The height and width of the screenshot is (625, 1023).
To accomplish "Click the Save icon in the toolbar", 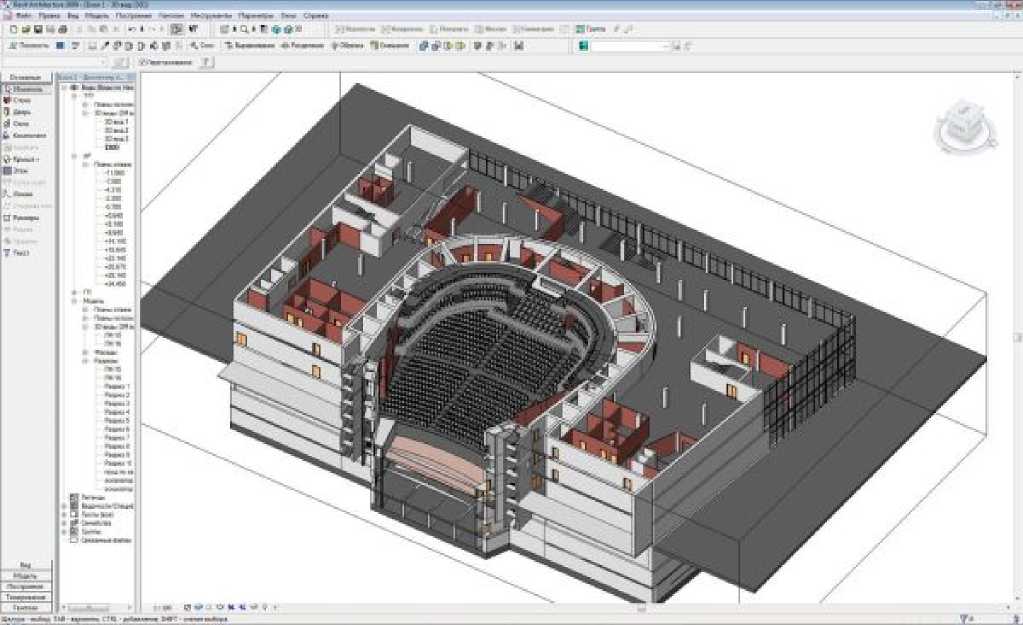I will (38, 30).
